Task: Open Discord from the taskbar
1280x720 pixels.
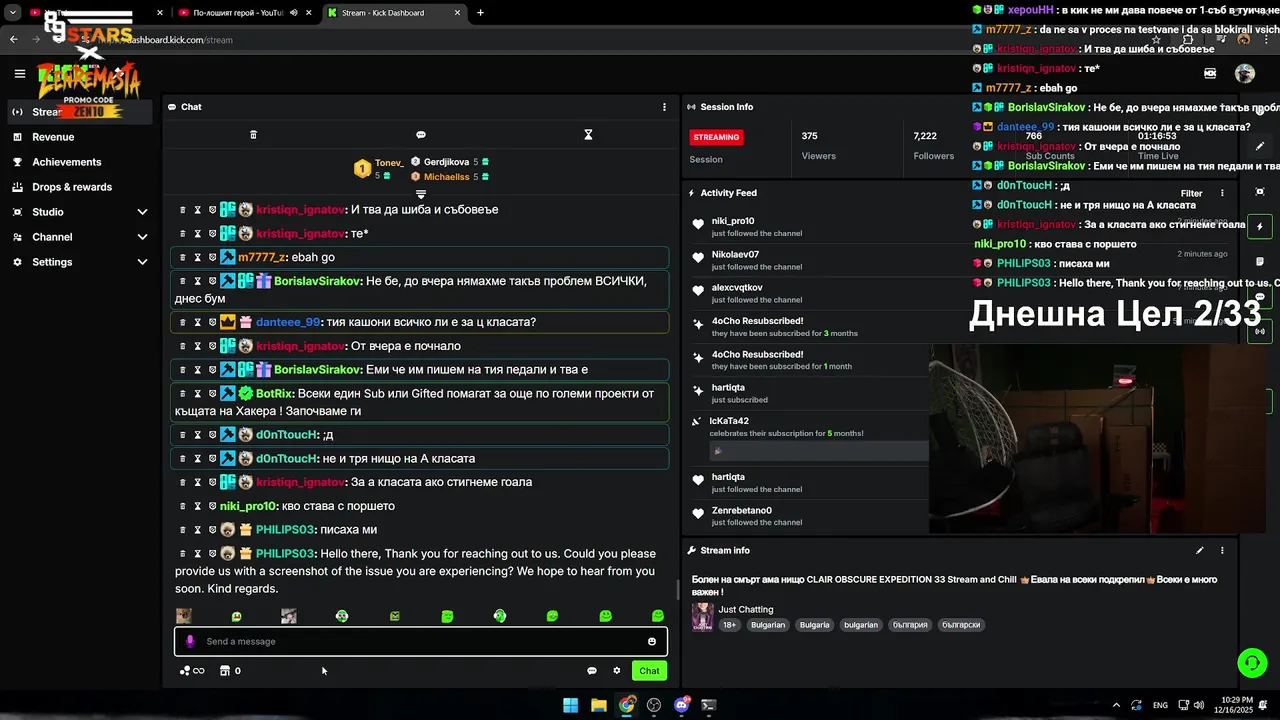Action: coord(682,705)
